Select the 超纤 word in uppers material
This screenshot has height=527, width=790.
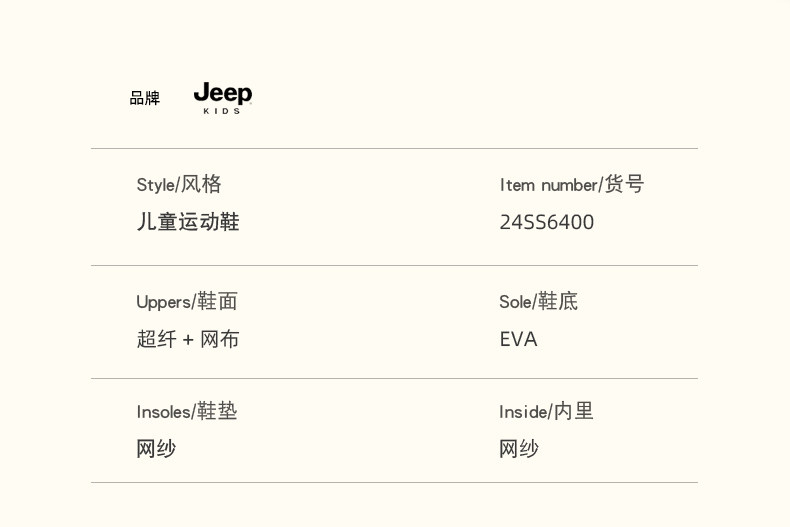(x=156, y=339)
